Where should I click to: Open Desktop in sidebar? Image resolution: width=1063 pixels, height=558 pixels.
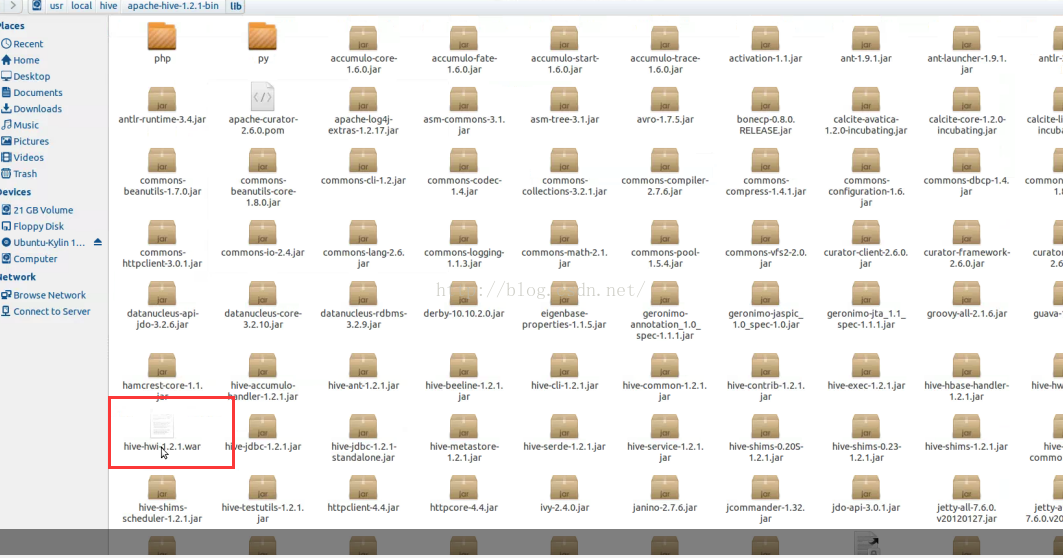(31, 76)
